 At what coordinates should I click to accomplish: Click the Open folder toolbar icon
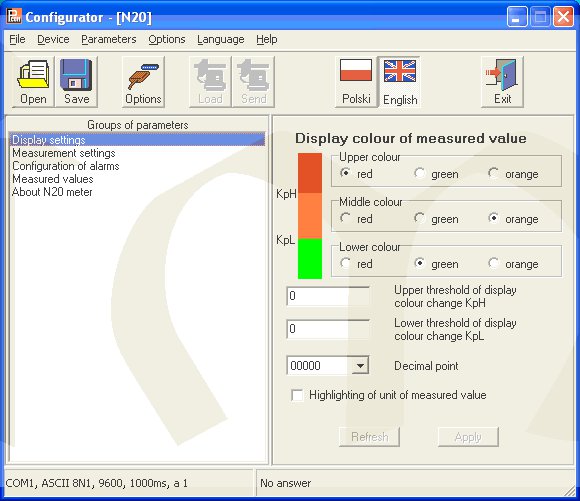33,75
